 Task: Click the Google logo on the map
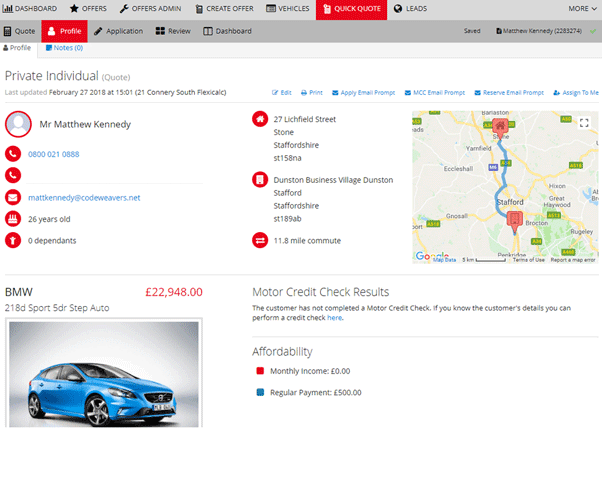[x=432, y=256]
